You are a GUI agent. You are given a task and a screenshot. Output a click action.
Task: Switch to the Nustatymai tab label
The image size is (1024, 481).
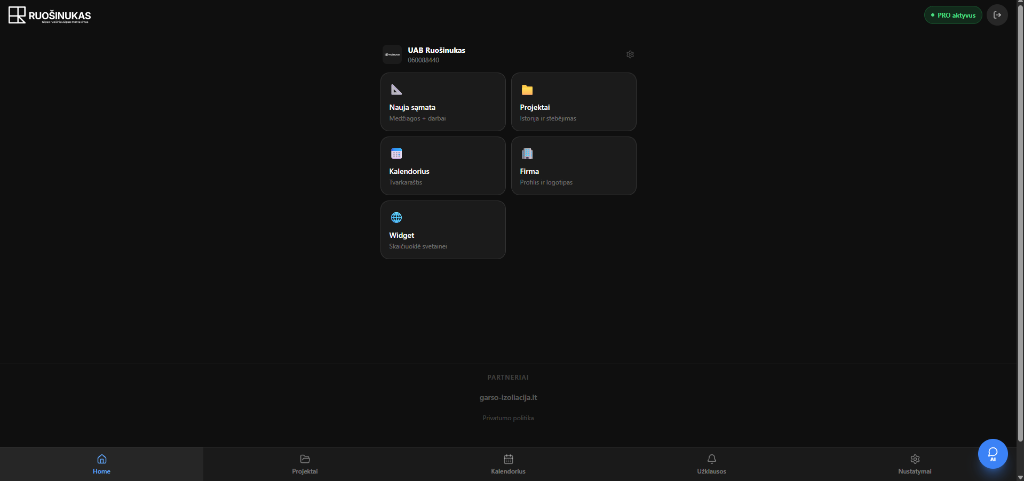click(x=915, y=471)
